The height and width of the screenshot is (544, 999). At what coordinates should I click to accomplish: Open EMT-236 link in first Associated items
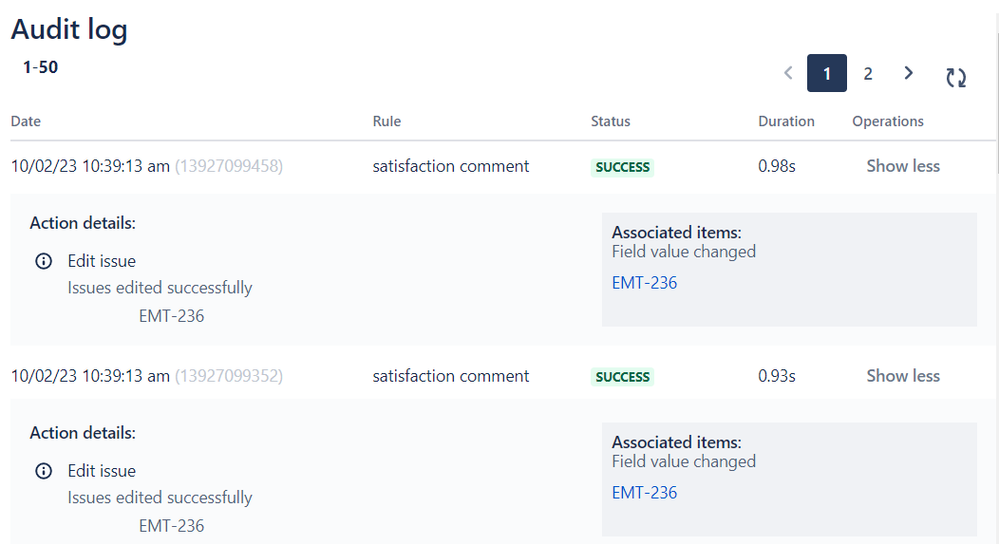[644, 283]
